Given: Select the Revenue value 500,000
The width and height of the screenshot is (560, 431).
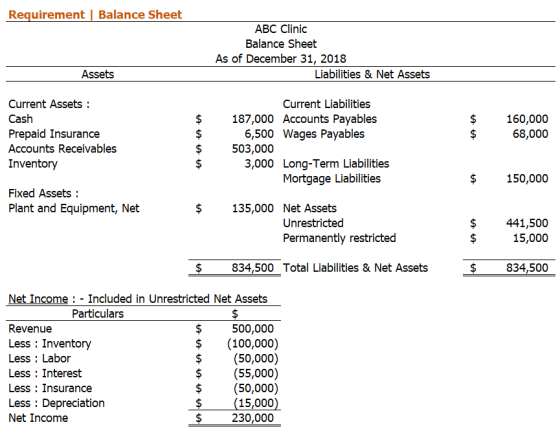Looking at the screenshot, I should (252, 329).
